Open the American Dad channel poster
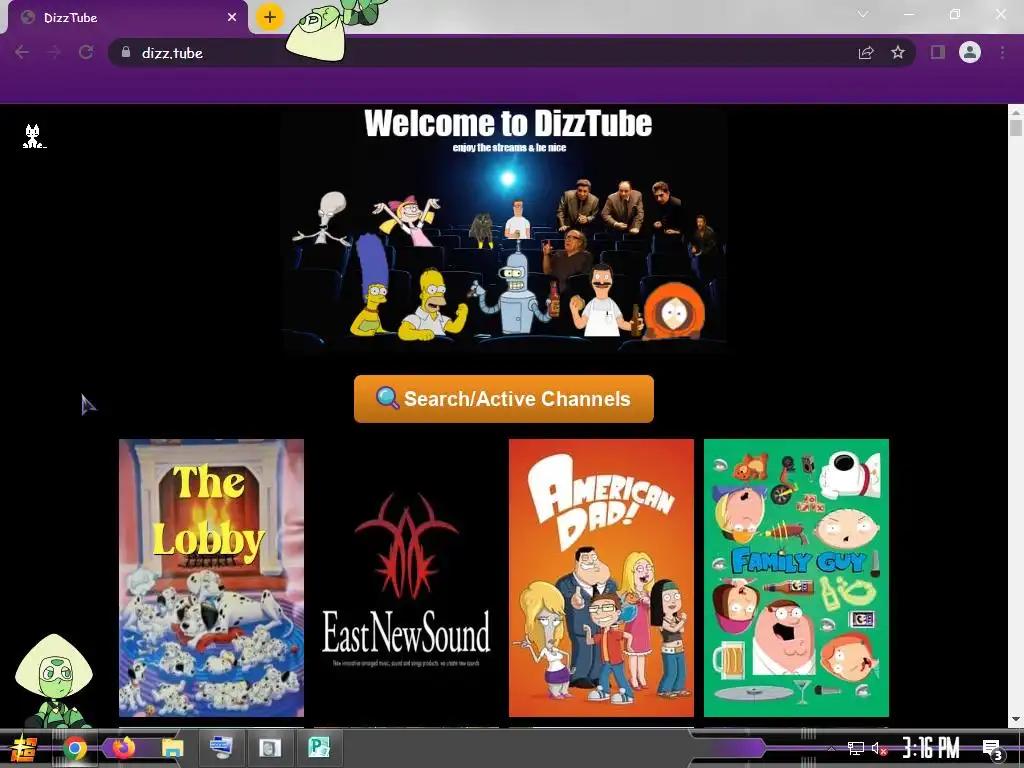The height and width of the screenshot is (768, 1024). tap(601, 578)
